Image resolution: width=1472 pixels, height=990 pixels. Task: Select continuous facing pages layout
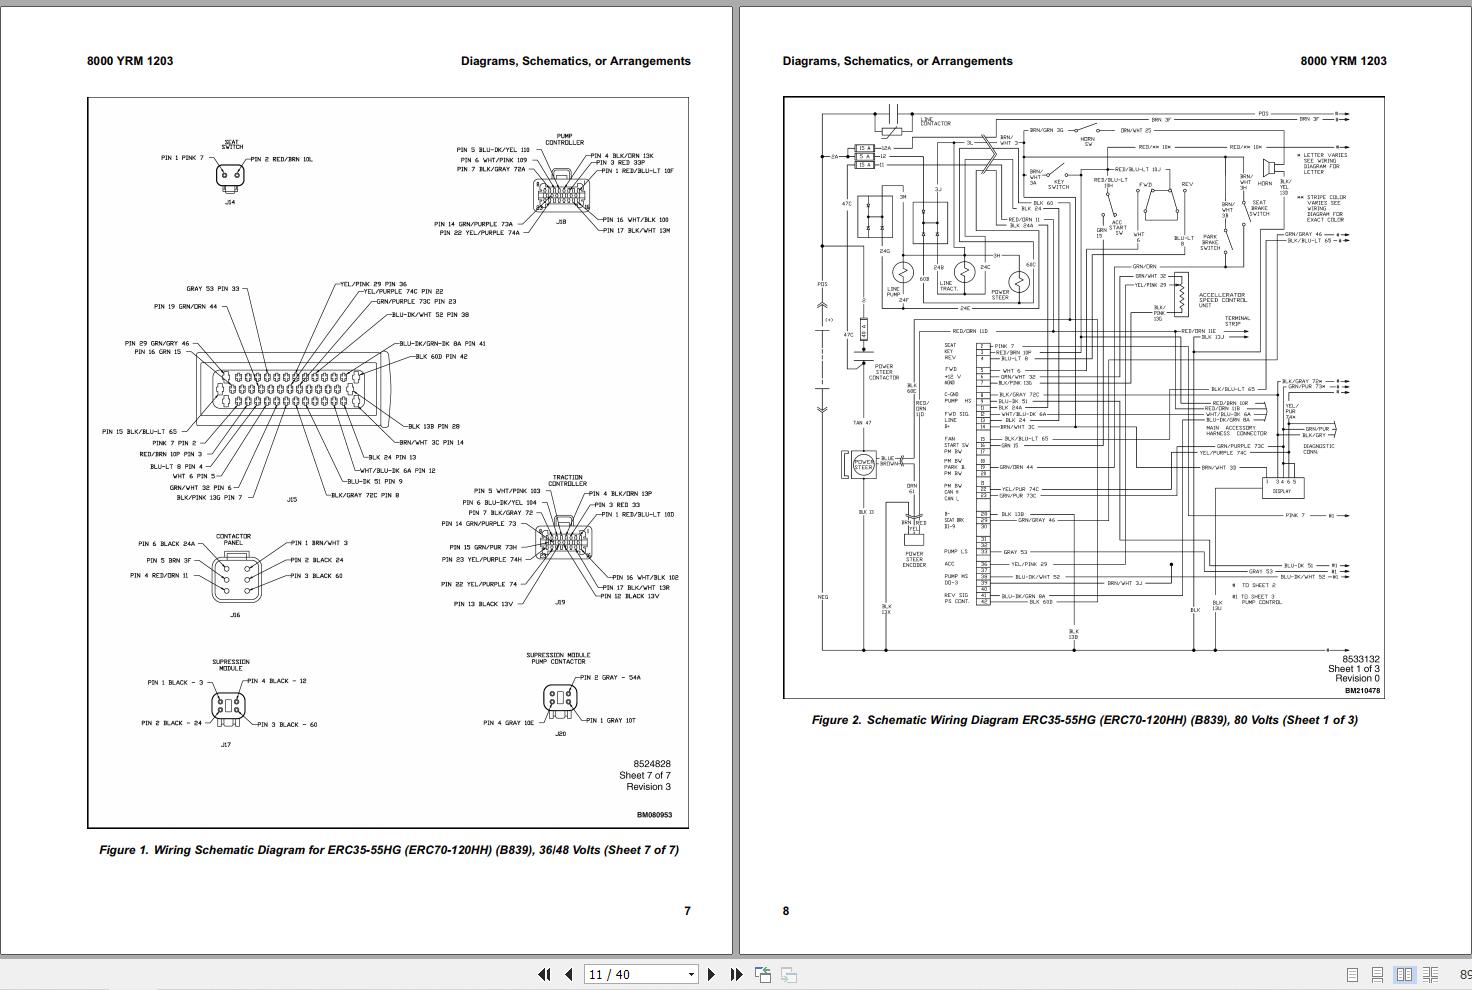pos(1431,975)
